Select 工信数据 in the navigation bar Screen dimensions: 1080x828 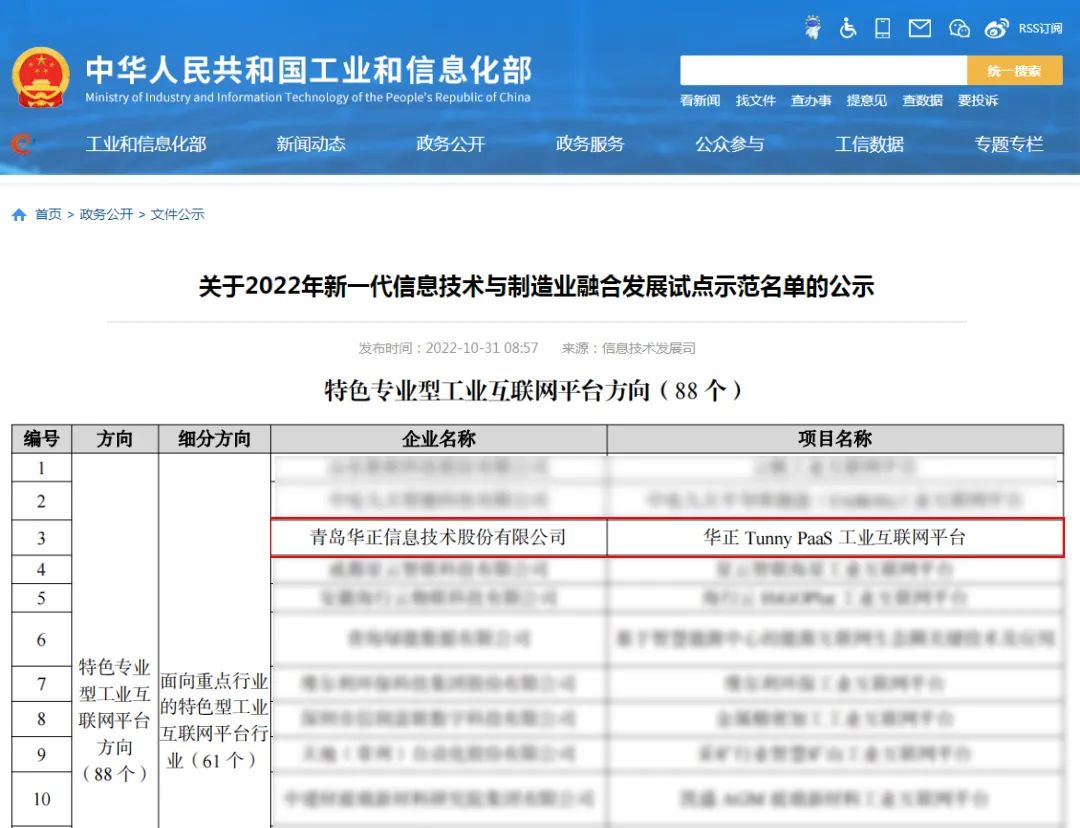click(x=869, y=144)
